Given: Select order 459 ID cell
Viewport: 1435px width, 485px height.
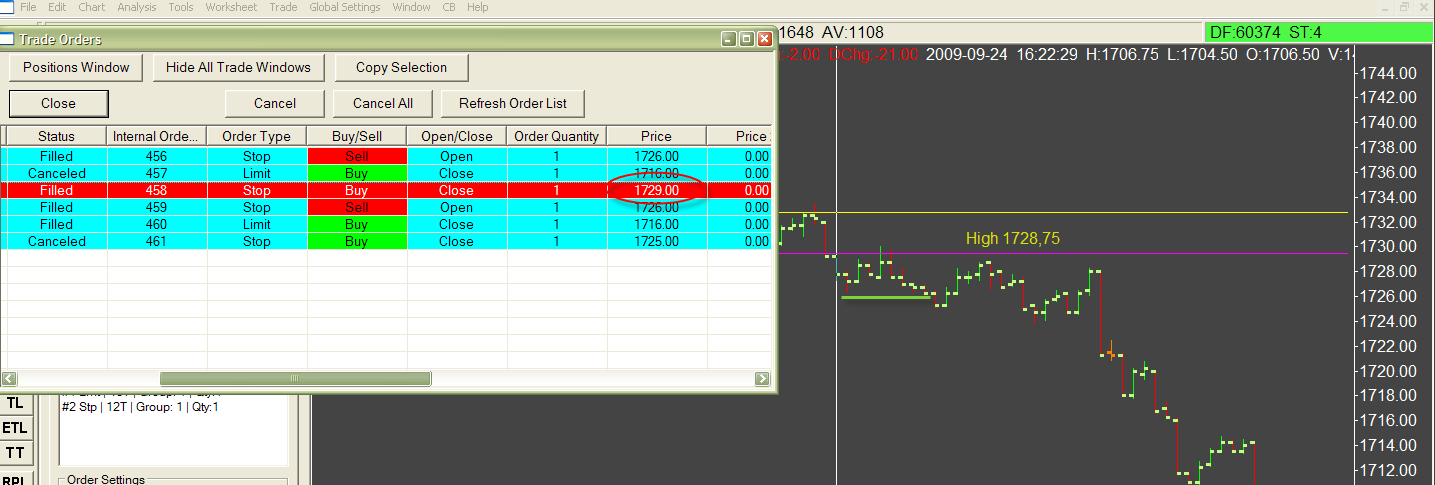Looking at the screenshot, I should click(156, 207).
